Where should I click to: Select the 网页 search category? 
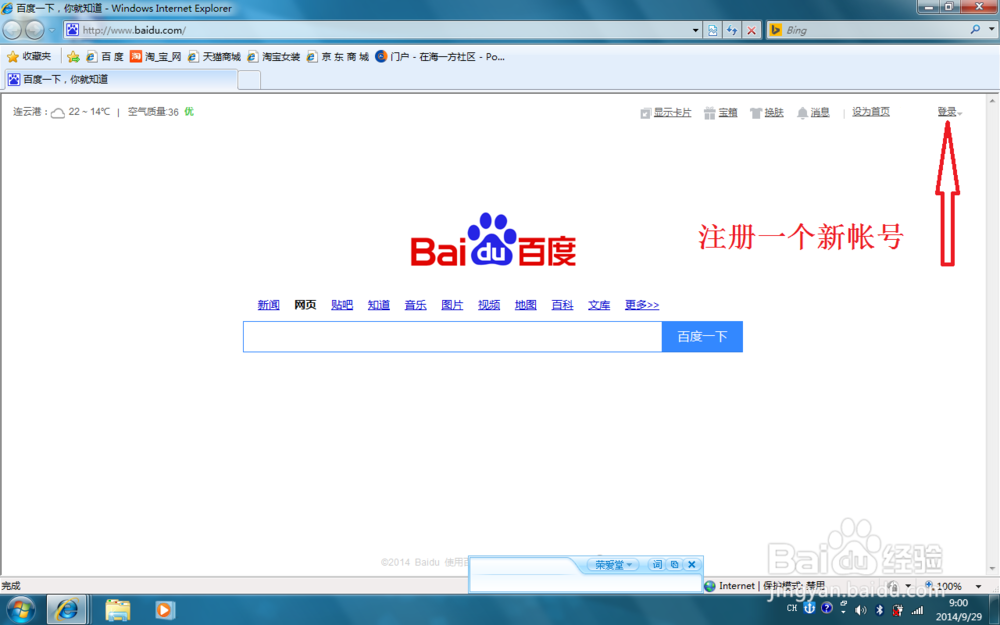click(305, 305)
